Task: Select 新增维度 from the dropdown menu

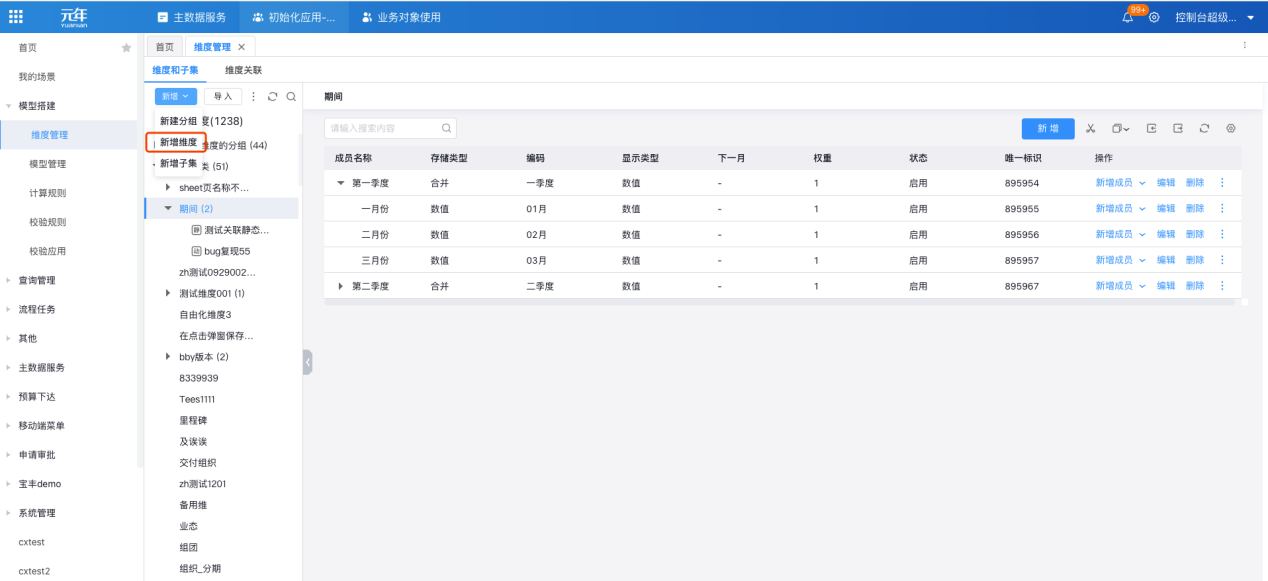Action: point(179,142)
